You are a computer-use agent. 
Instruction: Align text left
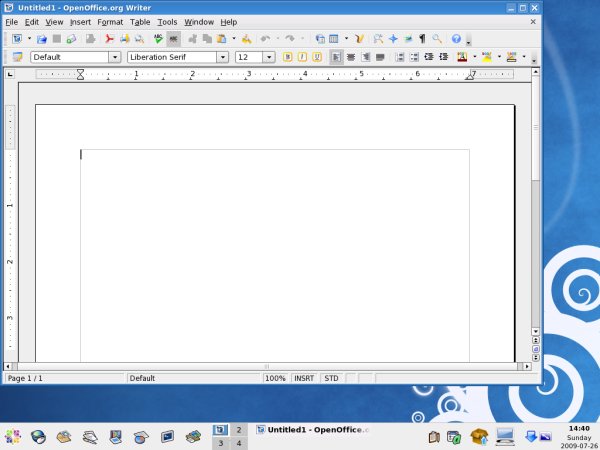pos(336,57)
